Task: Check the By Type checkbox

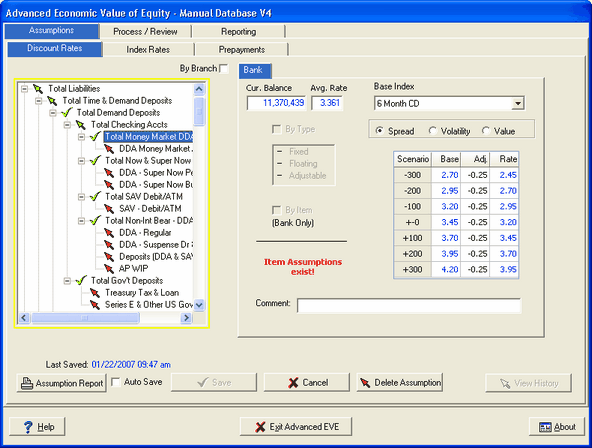Action: tap(276, 129)
